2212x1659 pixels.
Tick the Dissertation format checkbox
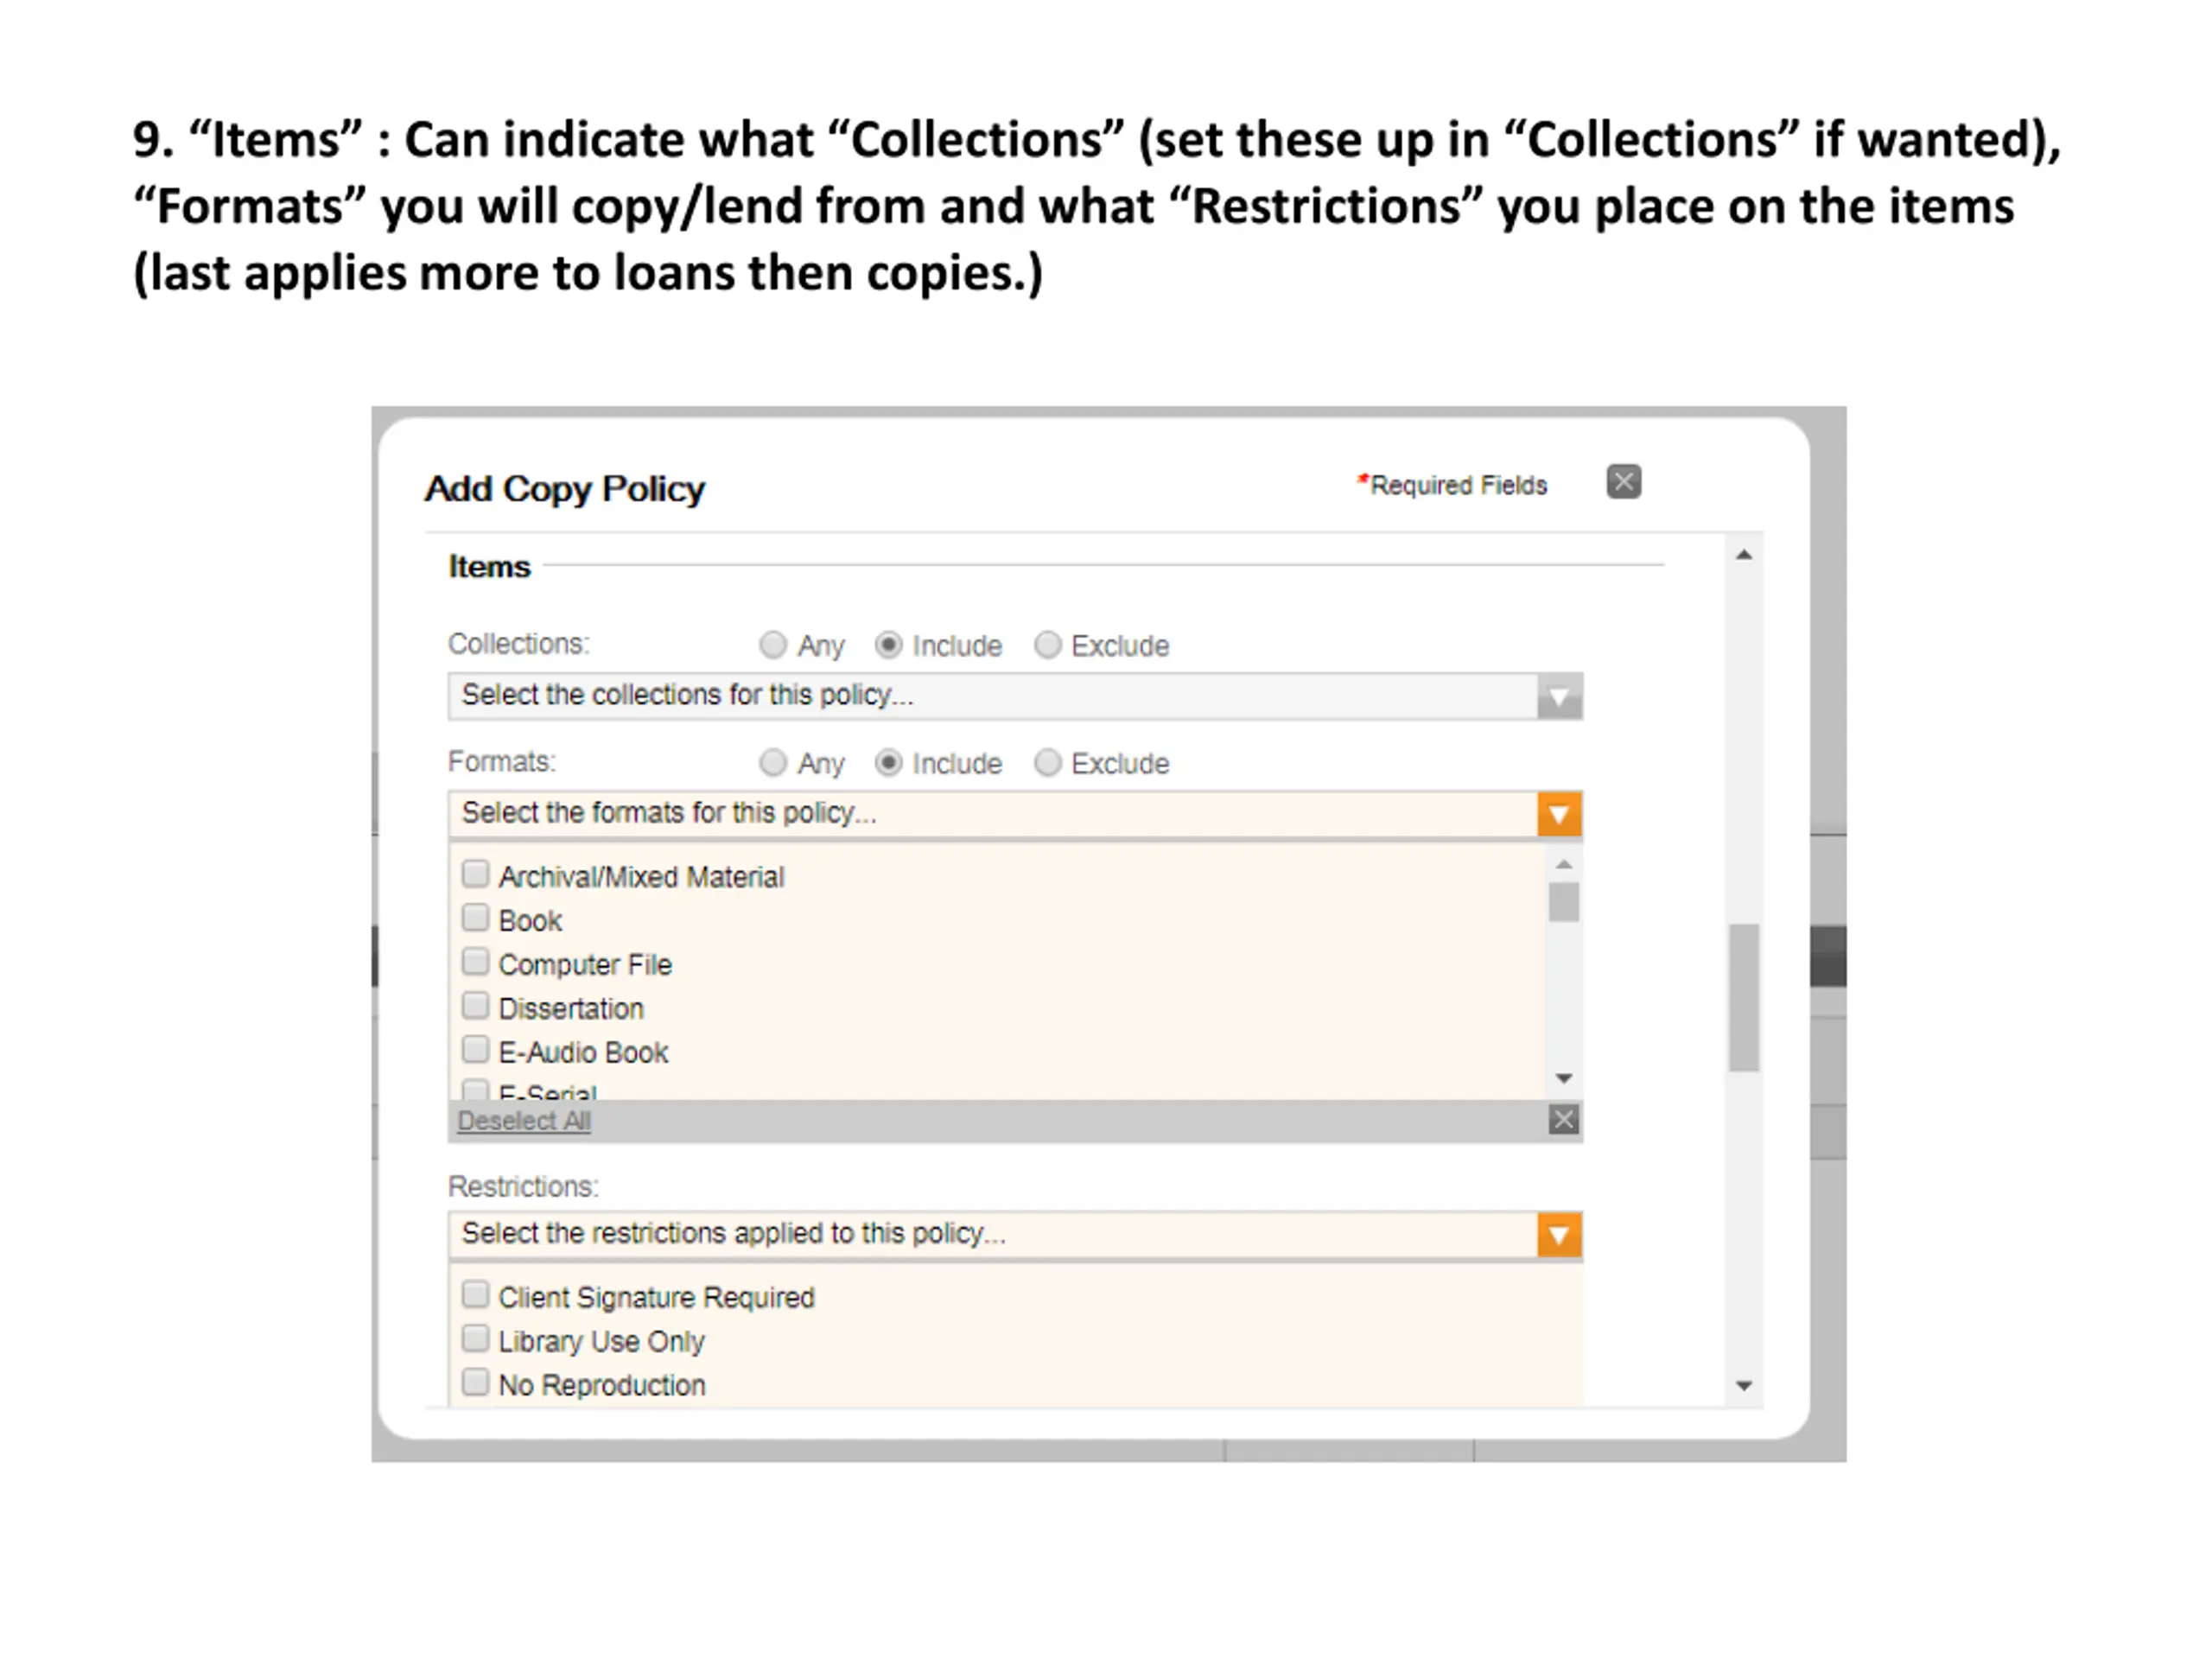point(475,1005)
